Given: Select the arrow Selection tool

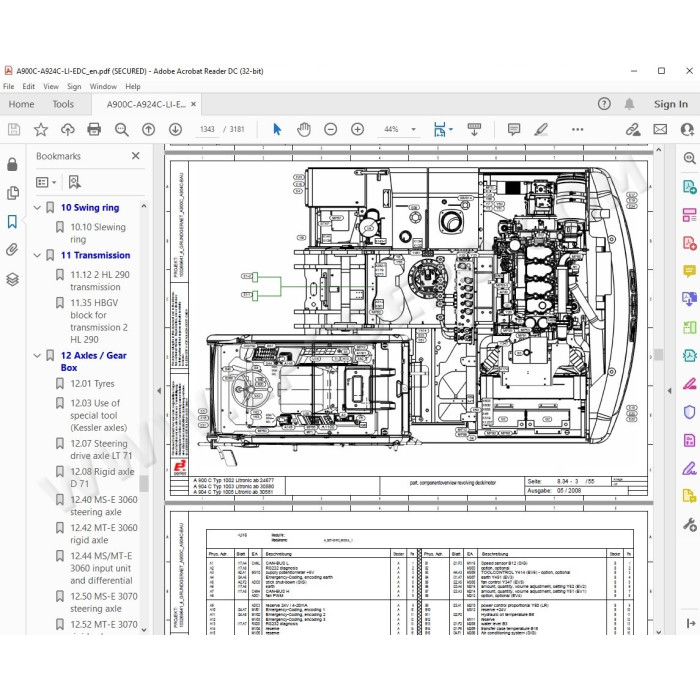Looking at the screenshot, I should pos(277,129).
